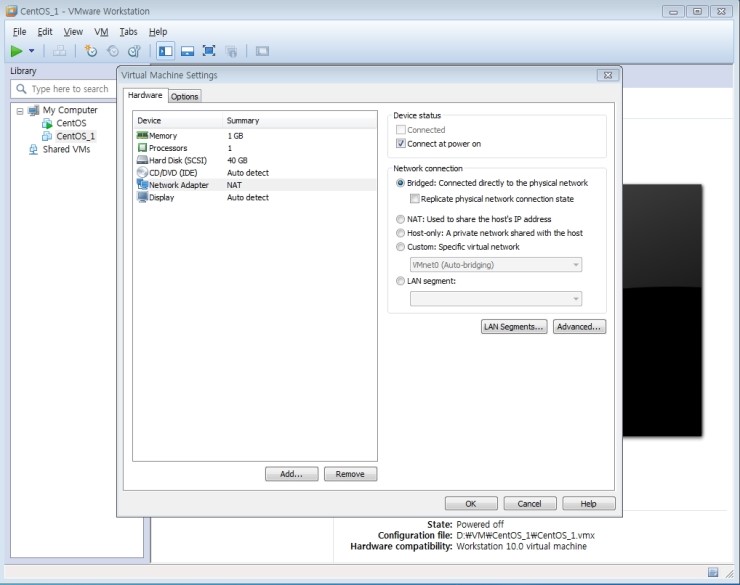The width and height of the screenshot is (740, 585).
Task: Click the Revert to snapshot icon
Action: click(x=113, y=51)
